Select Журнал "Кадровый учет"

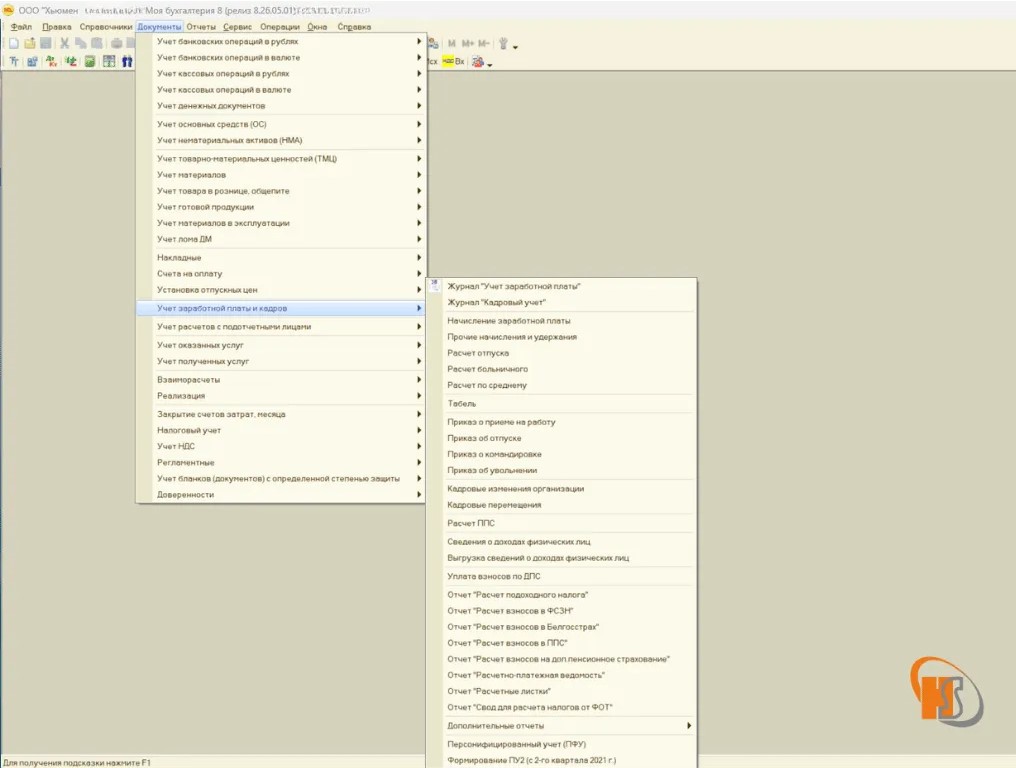[562, 302]
